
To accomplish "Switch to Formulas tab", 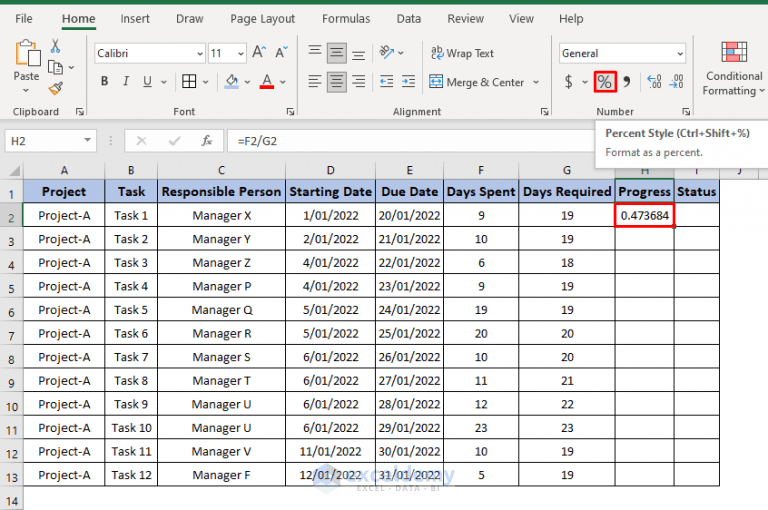I will 346,19.
